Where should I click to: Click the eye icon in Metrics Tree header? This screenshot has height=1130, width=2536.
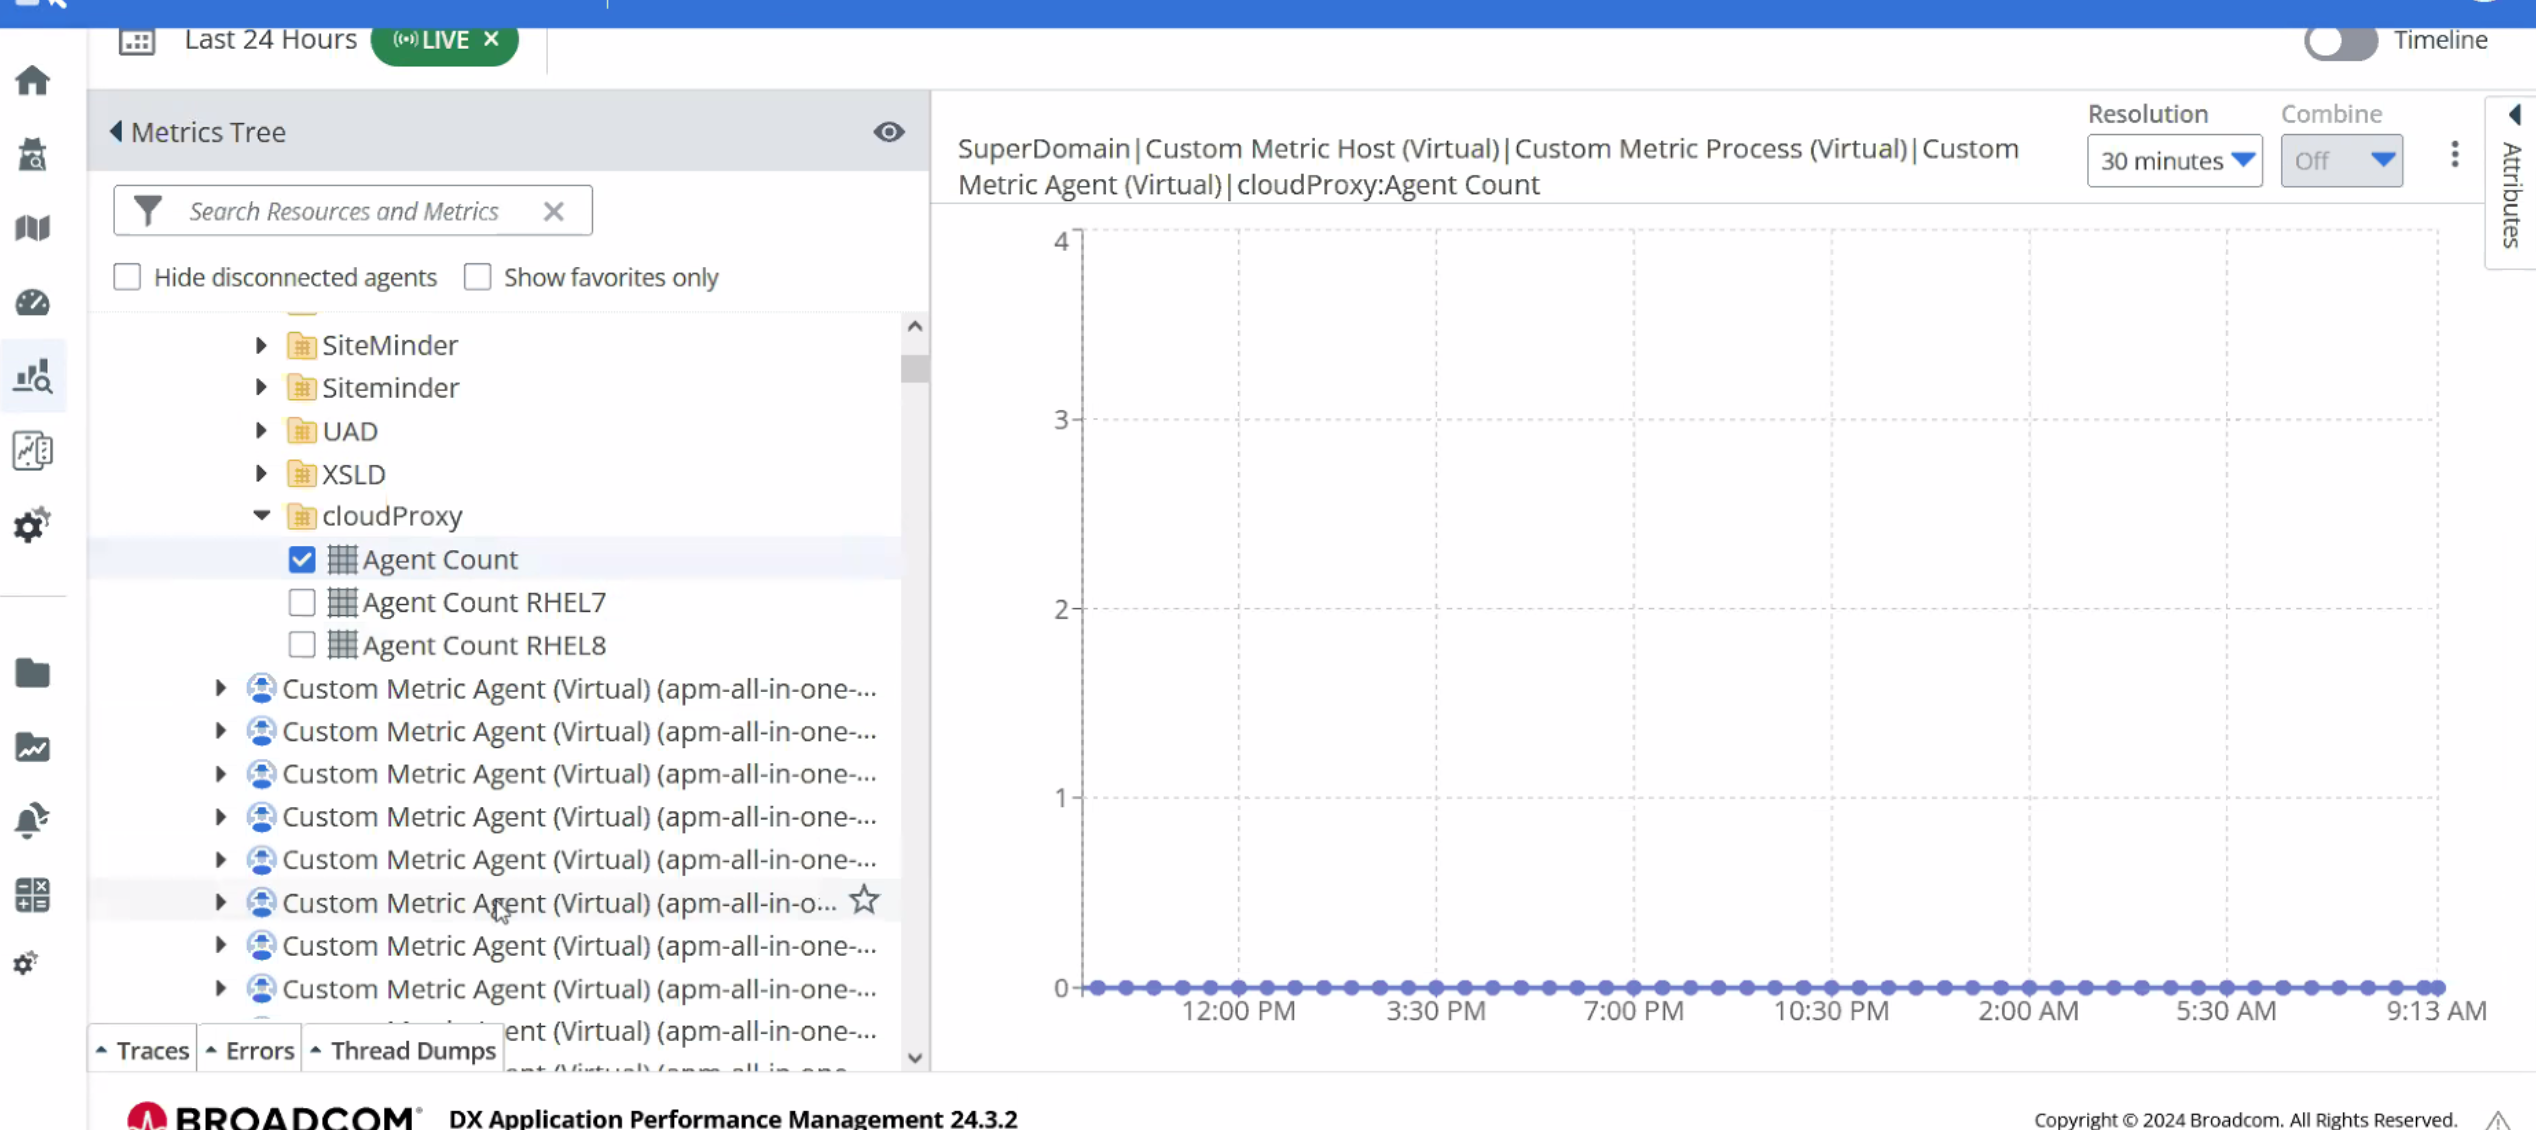coord(888,132)
